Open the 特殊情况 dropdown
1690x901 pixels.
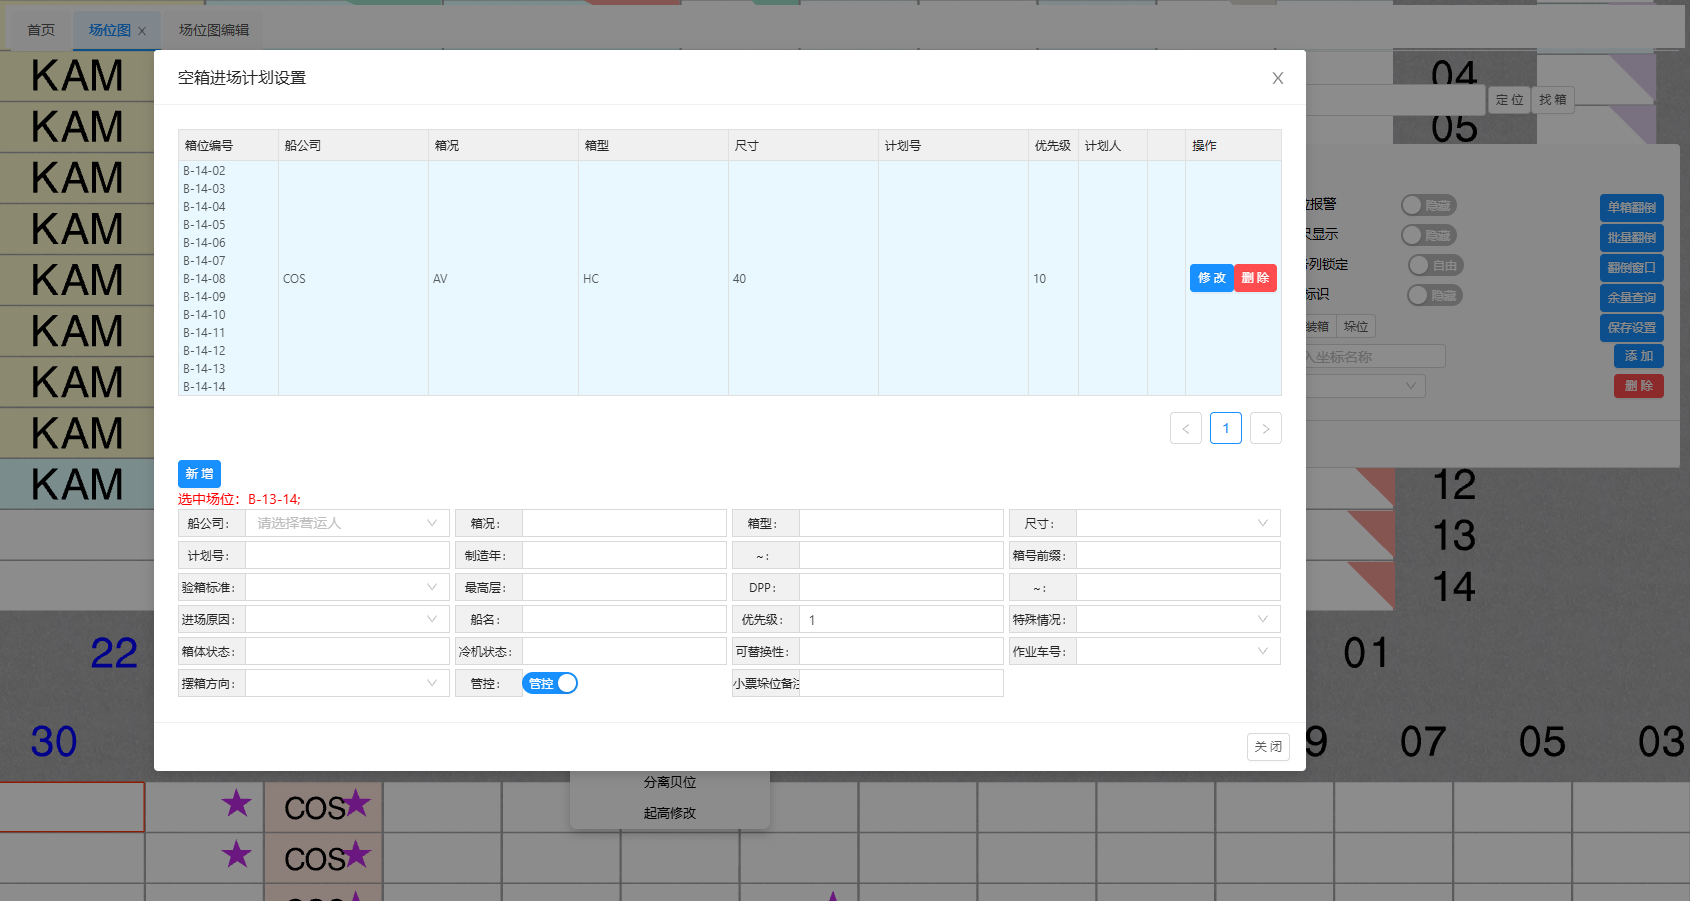pyautogui.click(x=1177, y=619)
